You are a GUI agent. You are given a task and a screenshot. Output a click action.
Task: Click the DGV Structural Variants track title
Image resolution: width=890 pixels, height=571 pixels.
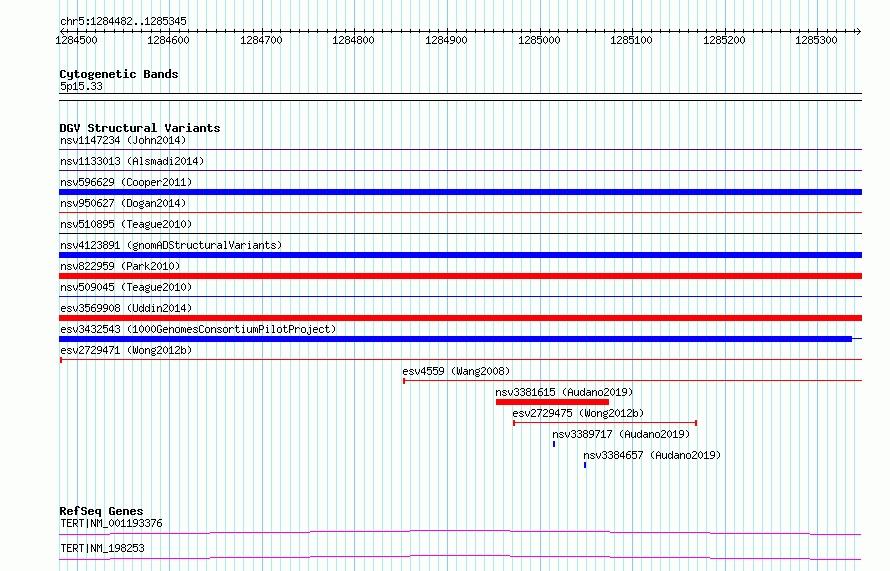[140, 128]
